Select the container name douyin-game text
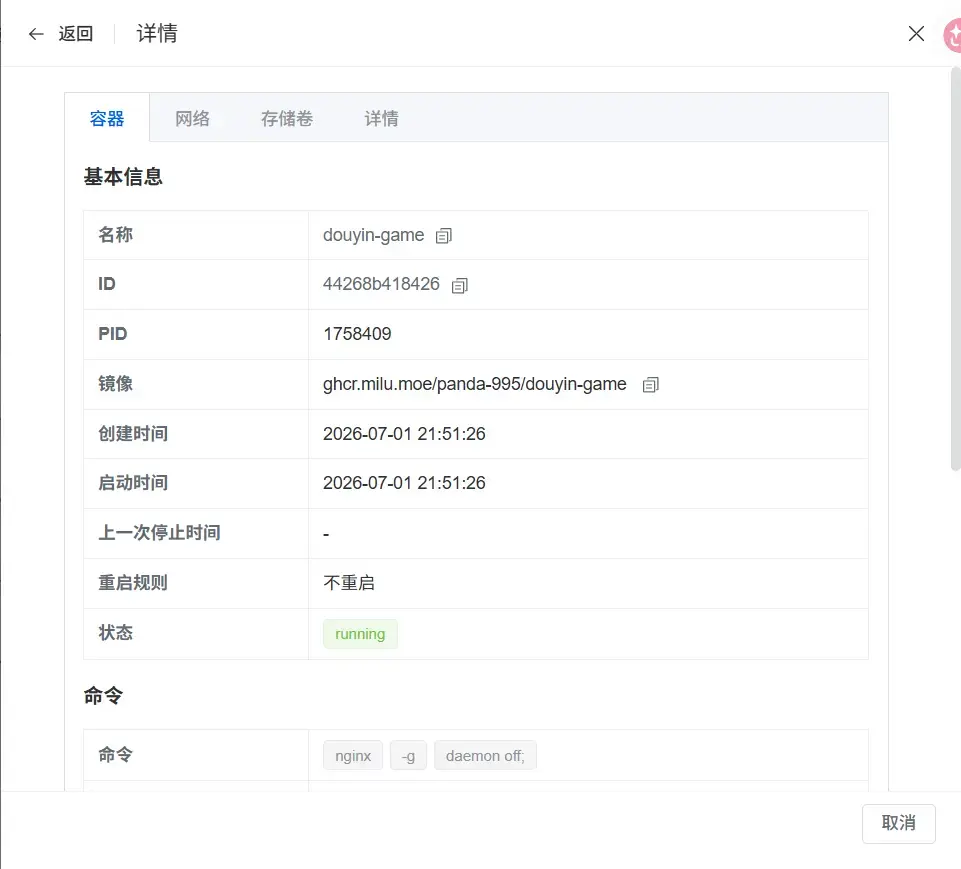Viewport: 961px width, 869px height. (373, 235)
